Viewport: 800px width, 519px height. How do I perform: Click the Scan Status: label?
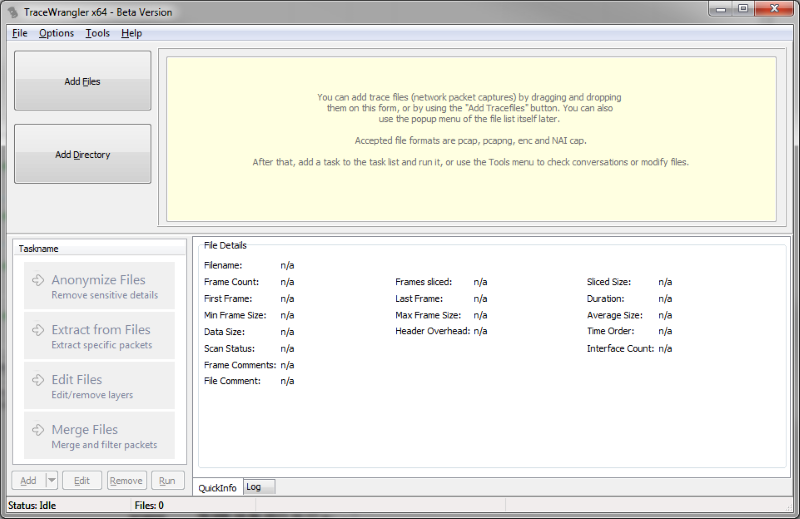(229, 349)
